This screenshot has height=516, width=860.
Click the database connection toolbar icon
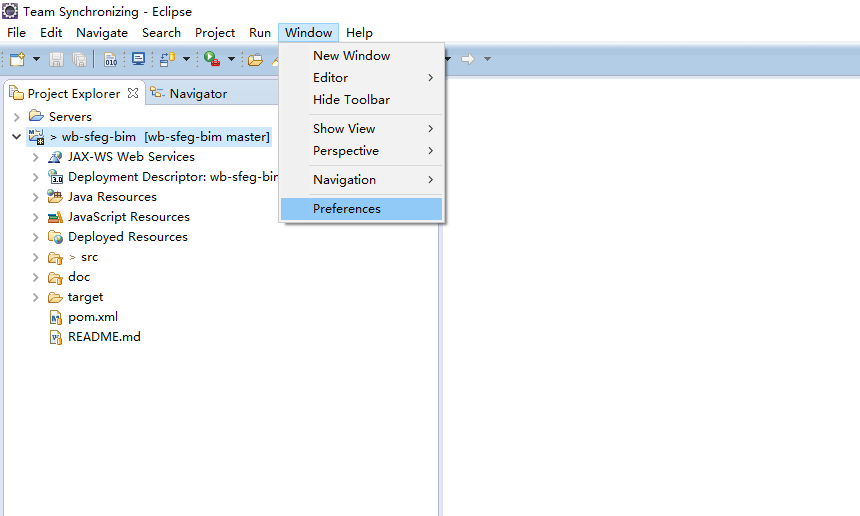(167, 59)
